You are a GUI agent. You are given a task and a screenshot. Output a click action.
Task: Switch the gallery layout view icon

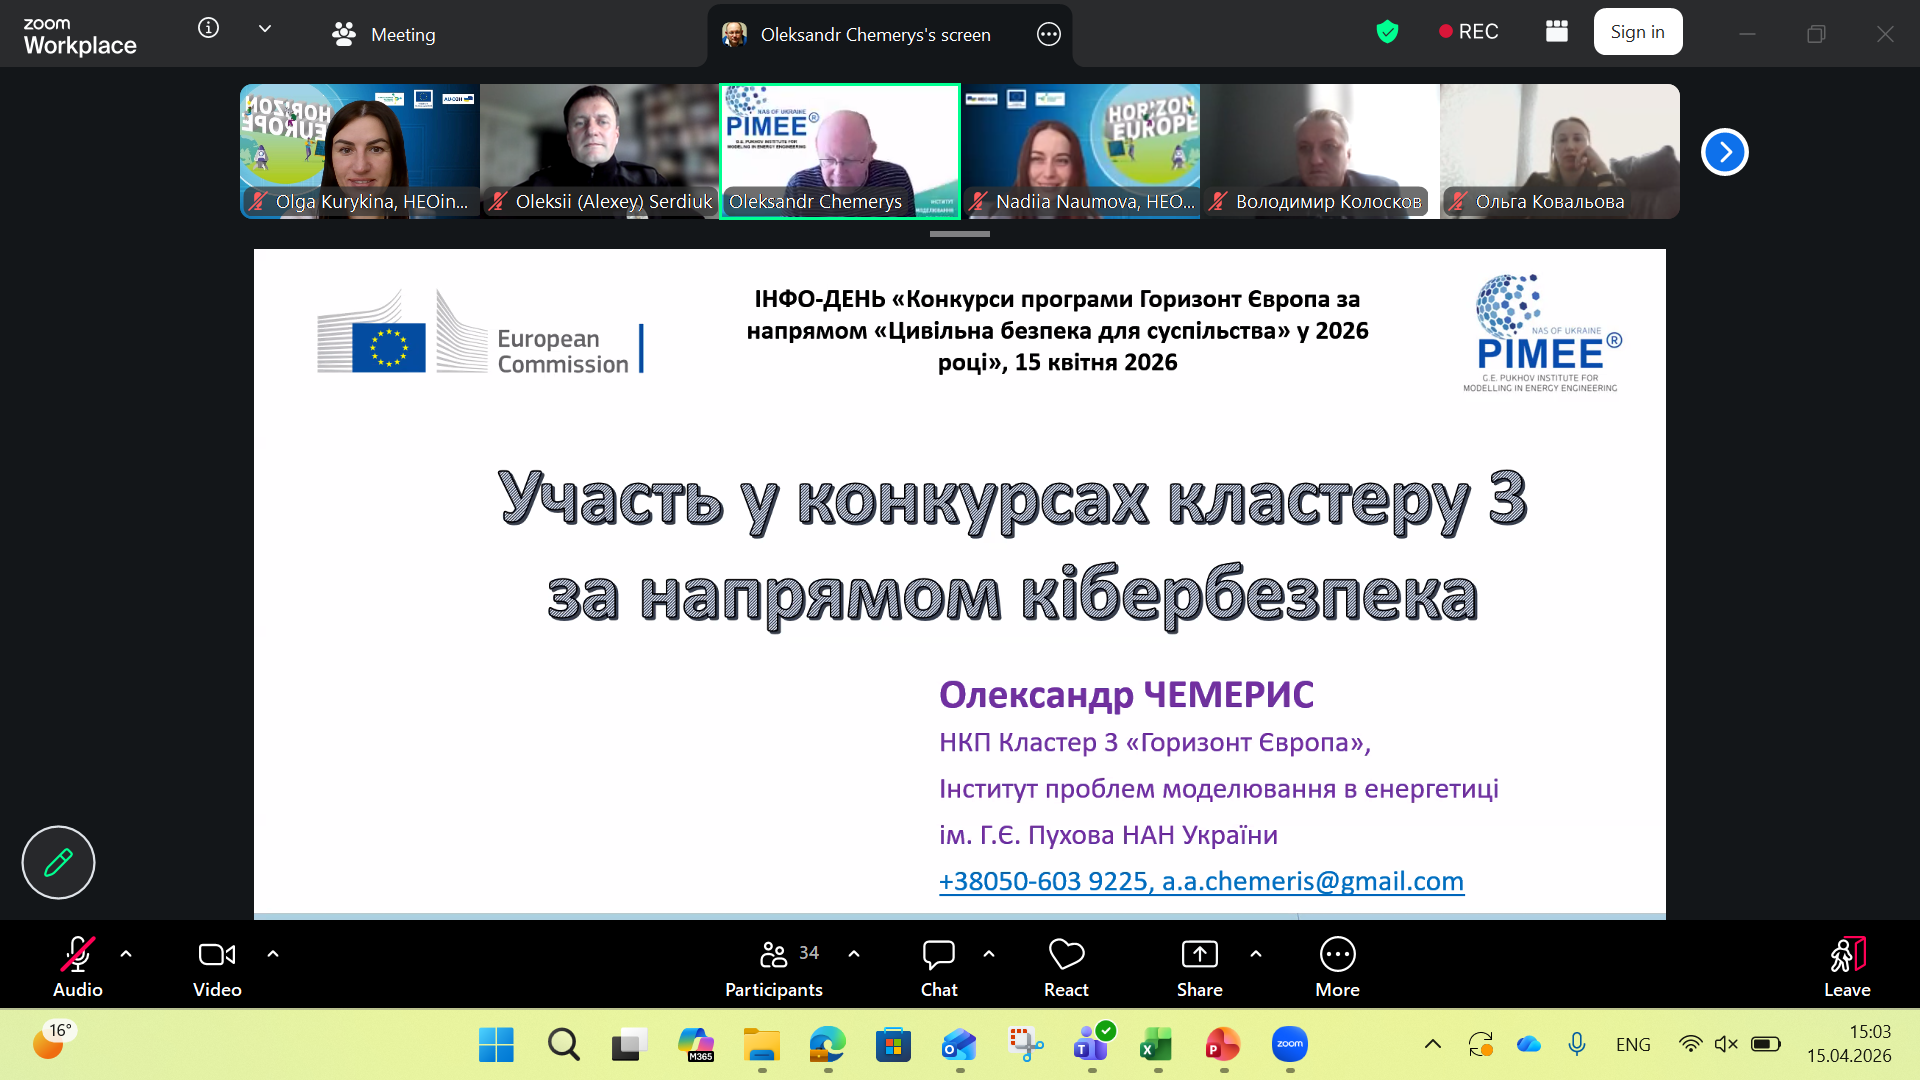click(x=1556, y=31)
